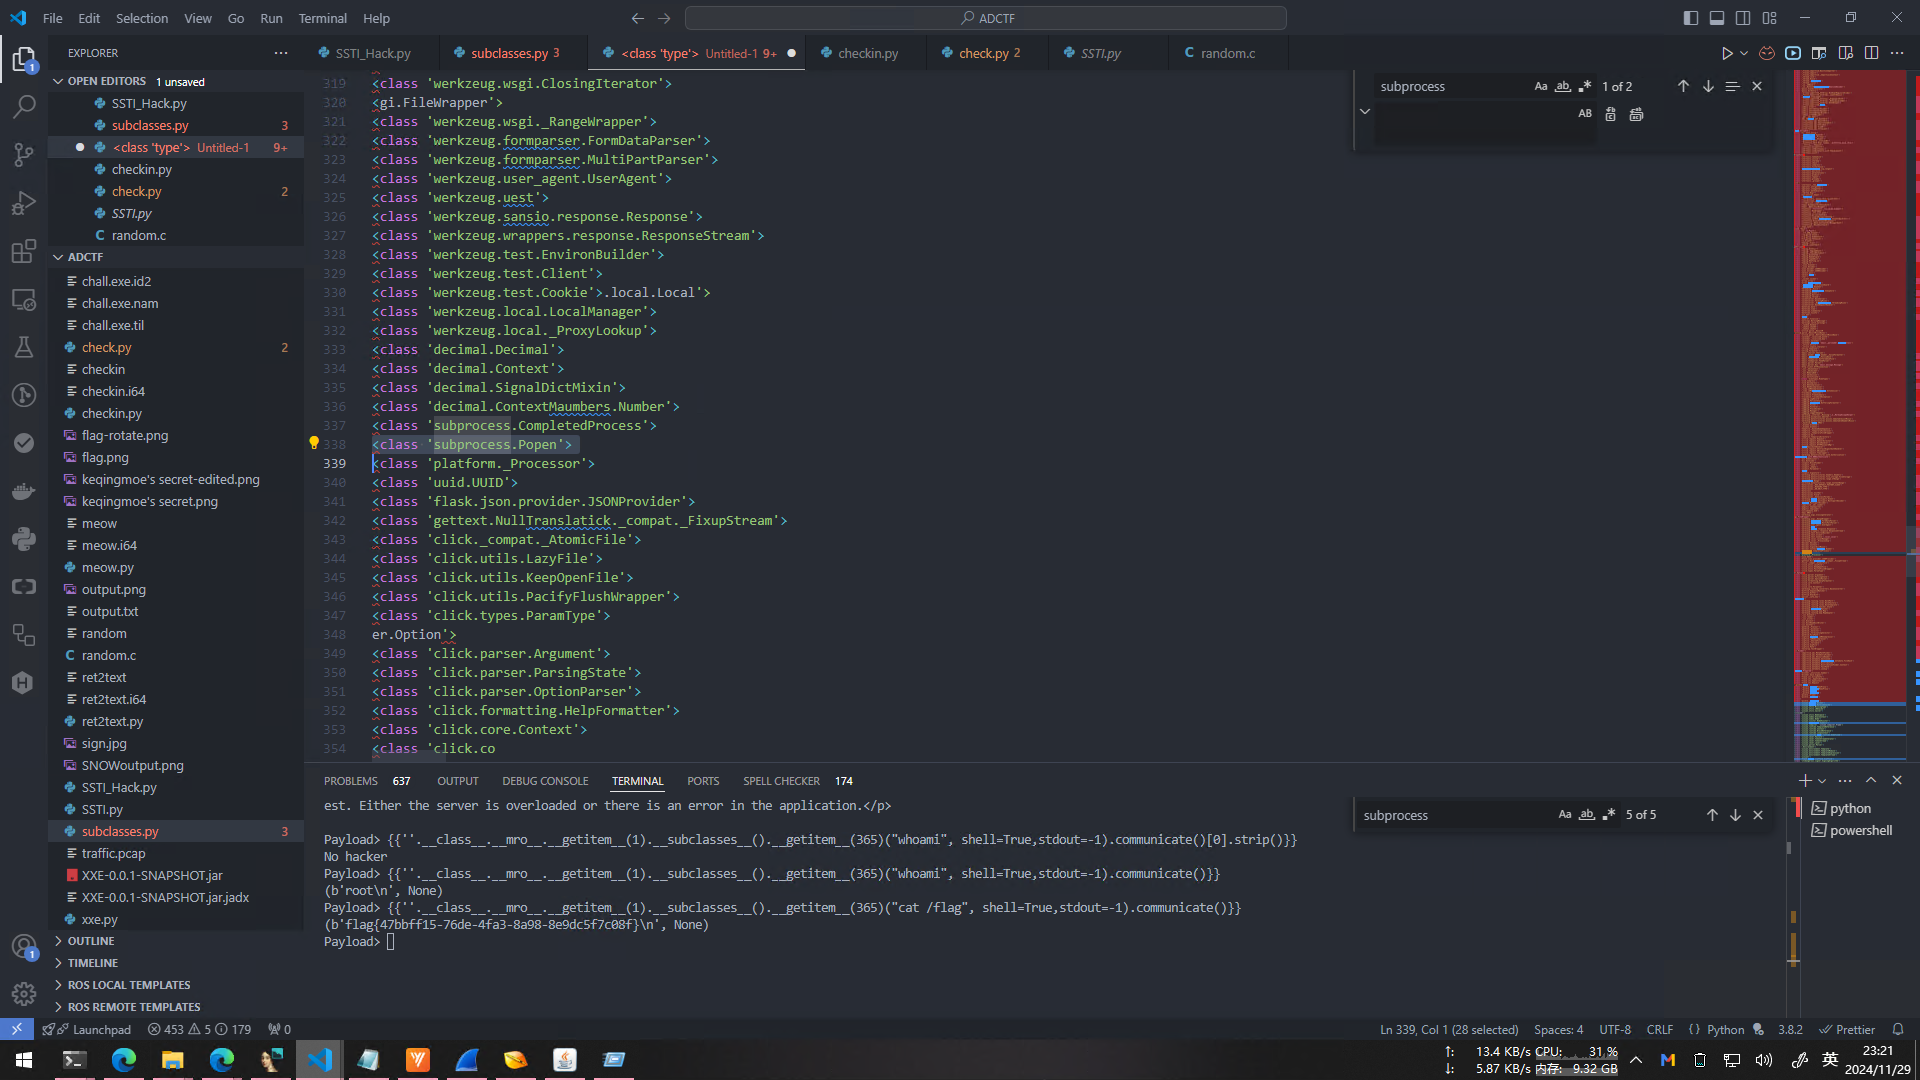The image size is (1920, 1080).
Task: Click the editor minimap preview
Action: click(1850, 400)
